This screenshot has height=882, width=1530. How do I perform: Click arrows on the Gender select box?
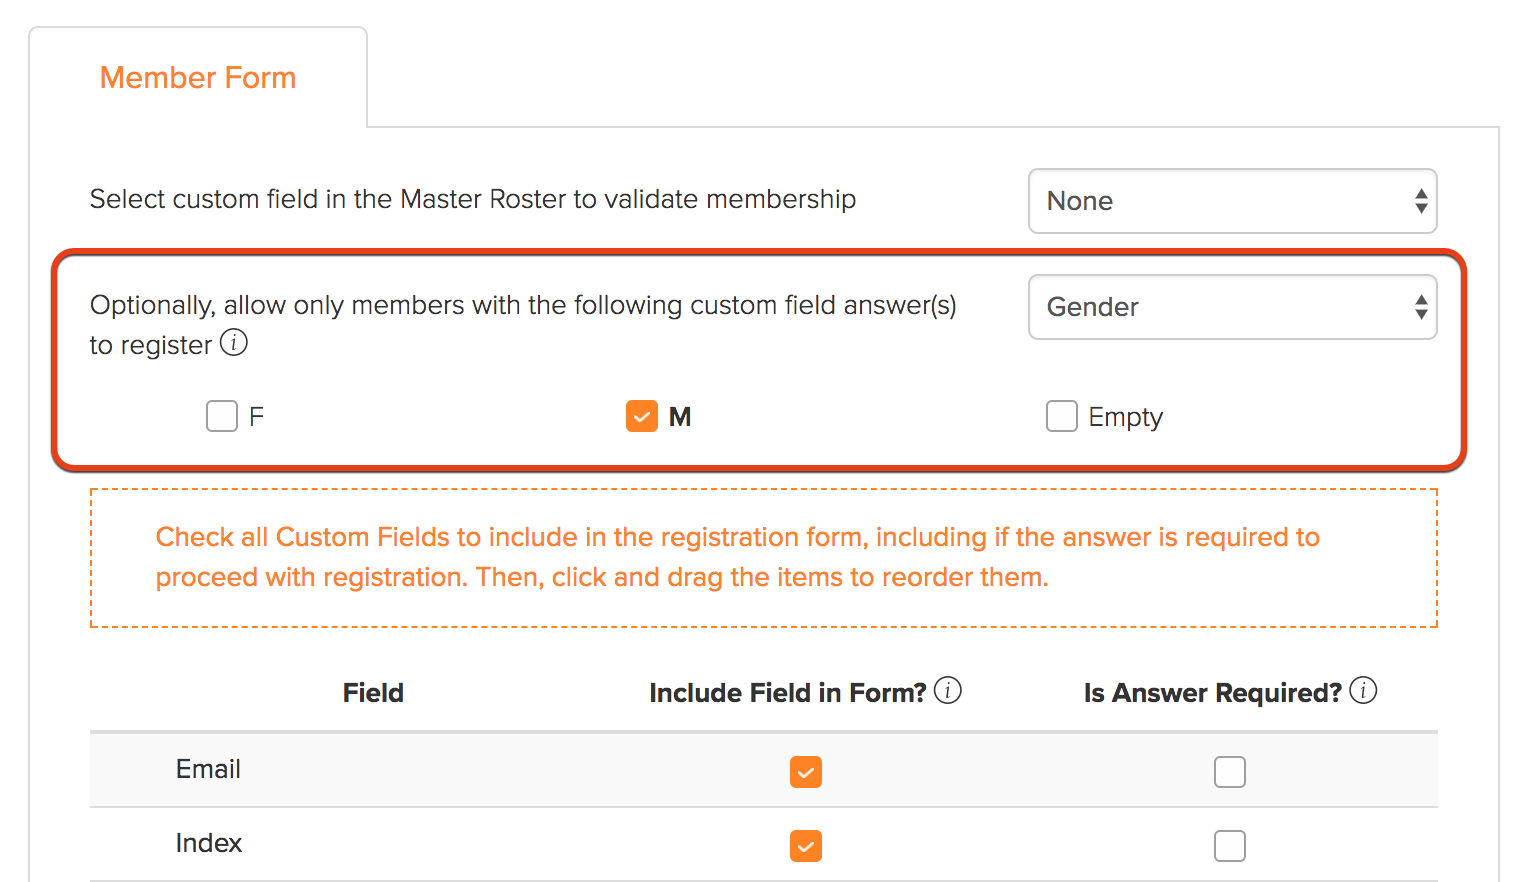point(1421,307)
